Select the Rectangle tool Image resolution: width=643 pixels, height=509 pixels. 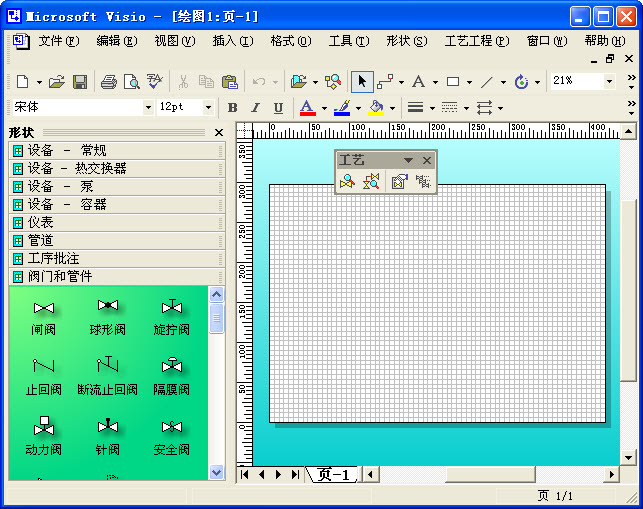coord(453,82)
